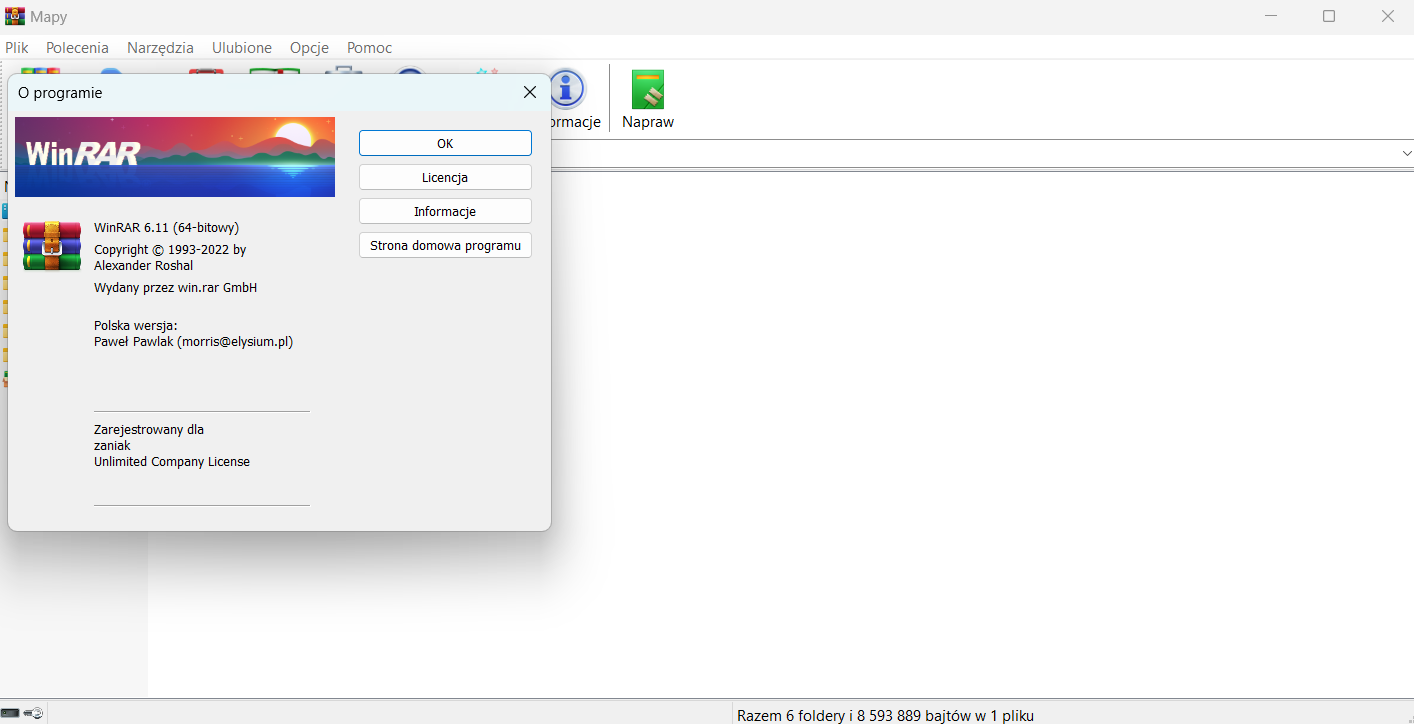Click the WinRAR app icon in the title bar
Image resolution: width=1414 pixels, height=724 pixels.
point(15,16)
